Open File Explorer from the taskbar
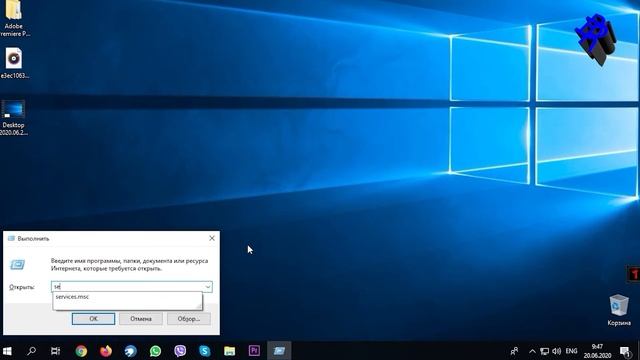 [229, 351]
